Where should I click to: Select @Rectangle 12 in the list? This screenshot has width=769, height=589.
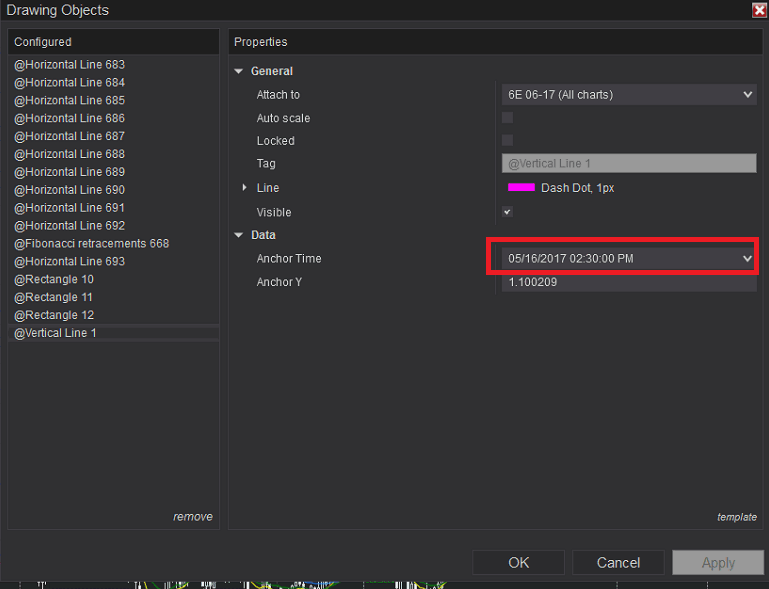(x=113, y=315)
